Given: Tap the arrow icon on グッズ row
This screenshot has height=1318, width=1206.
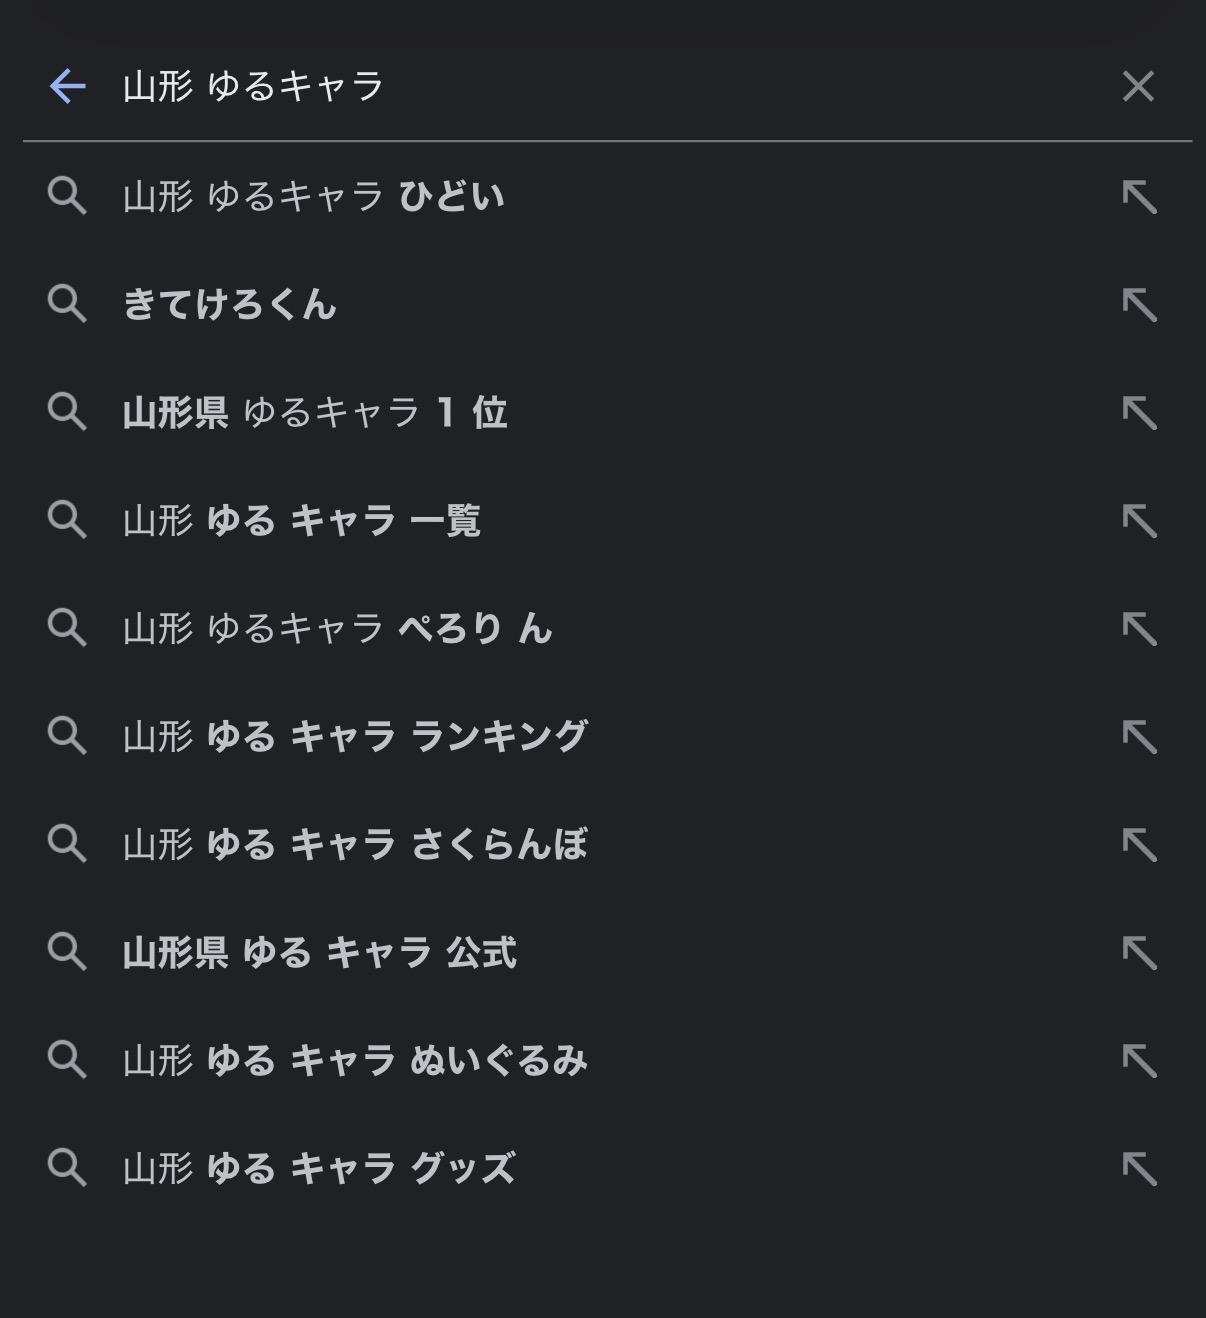Looking at the screenshot, I should click(1139, 1169).
